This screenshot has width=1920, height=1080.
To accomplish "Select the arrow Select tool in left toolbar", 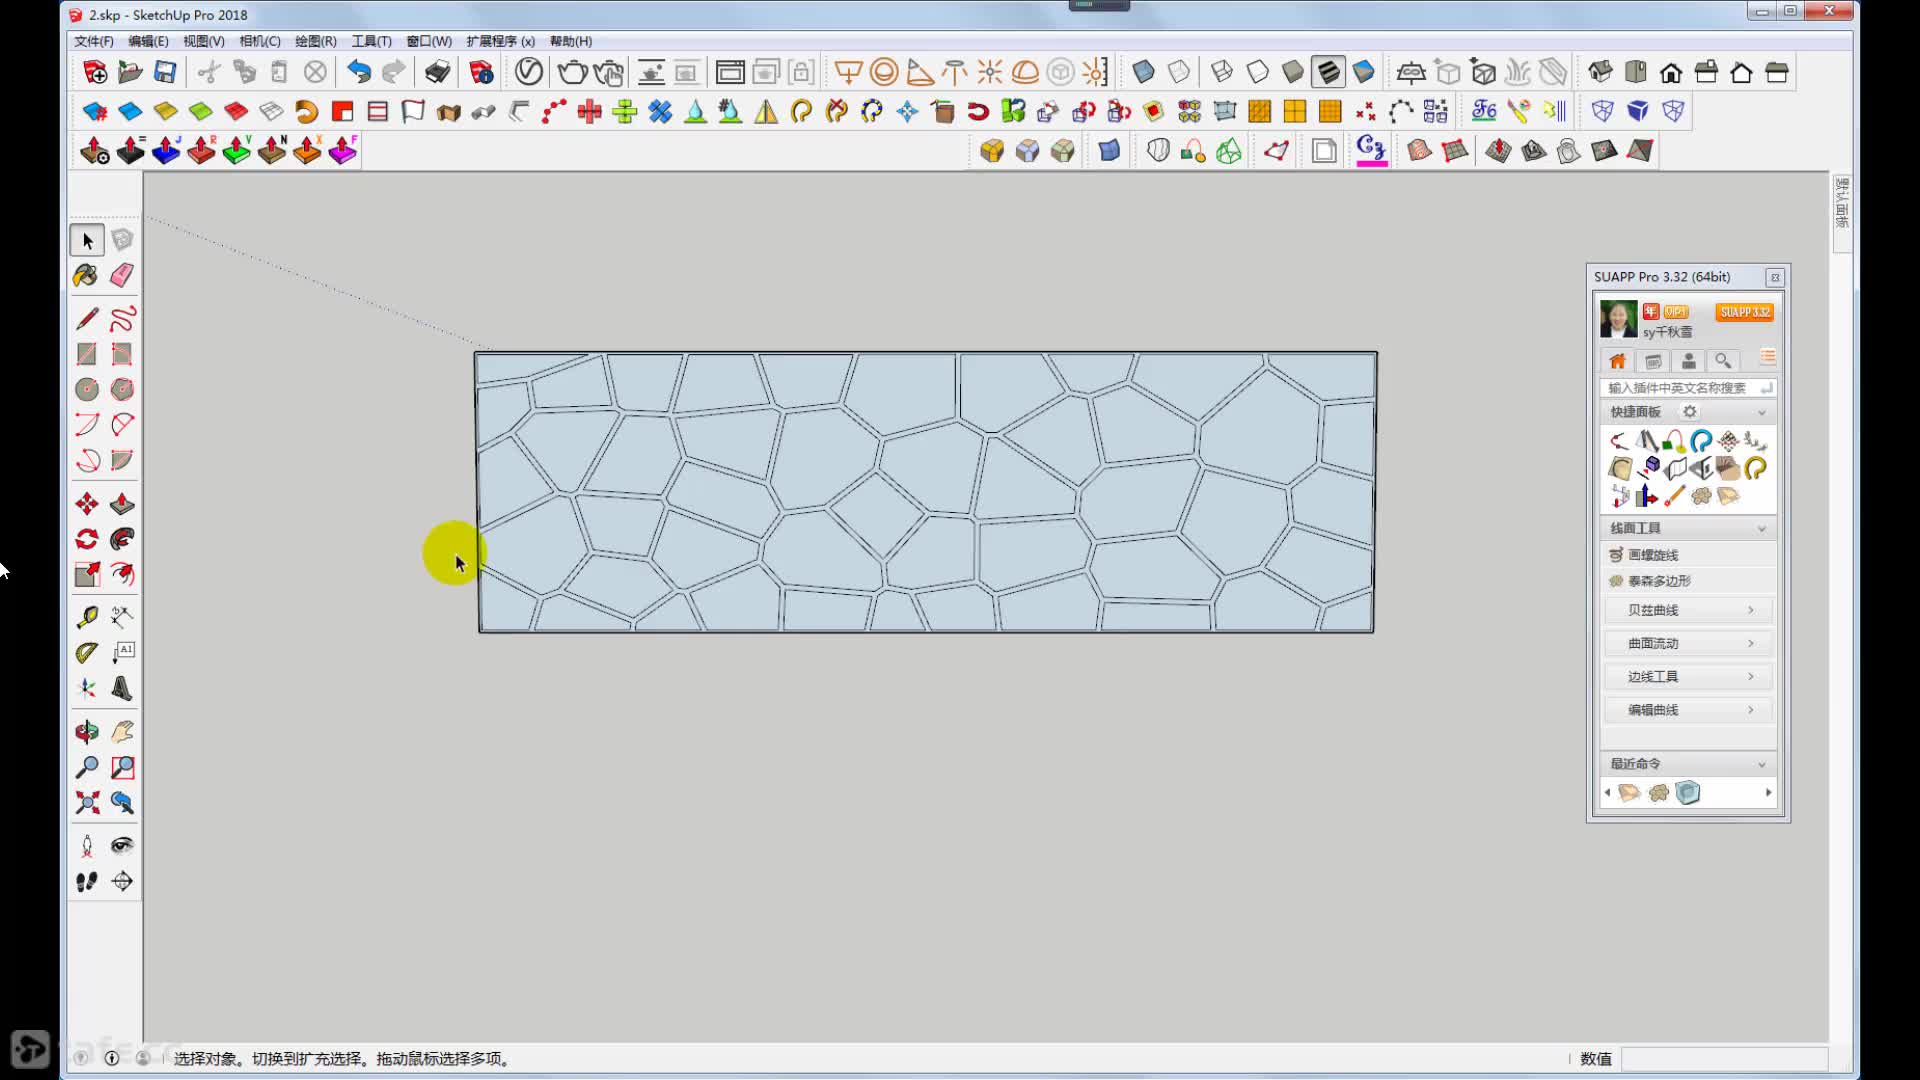I will [87, 240].
